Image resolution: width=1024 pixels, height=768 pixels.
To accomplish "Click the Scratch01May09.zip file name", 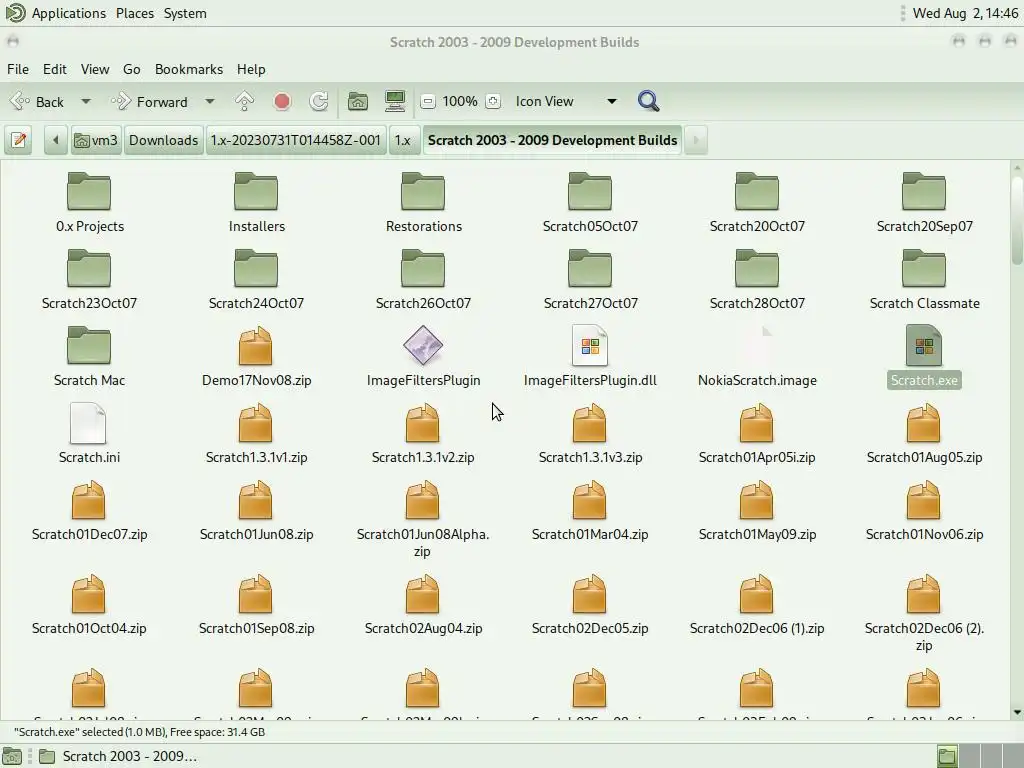I will click(757, 534).
